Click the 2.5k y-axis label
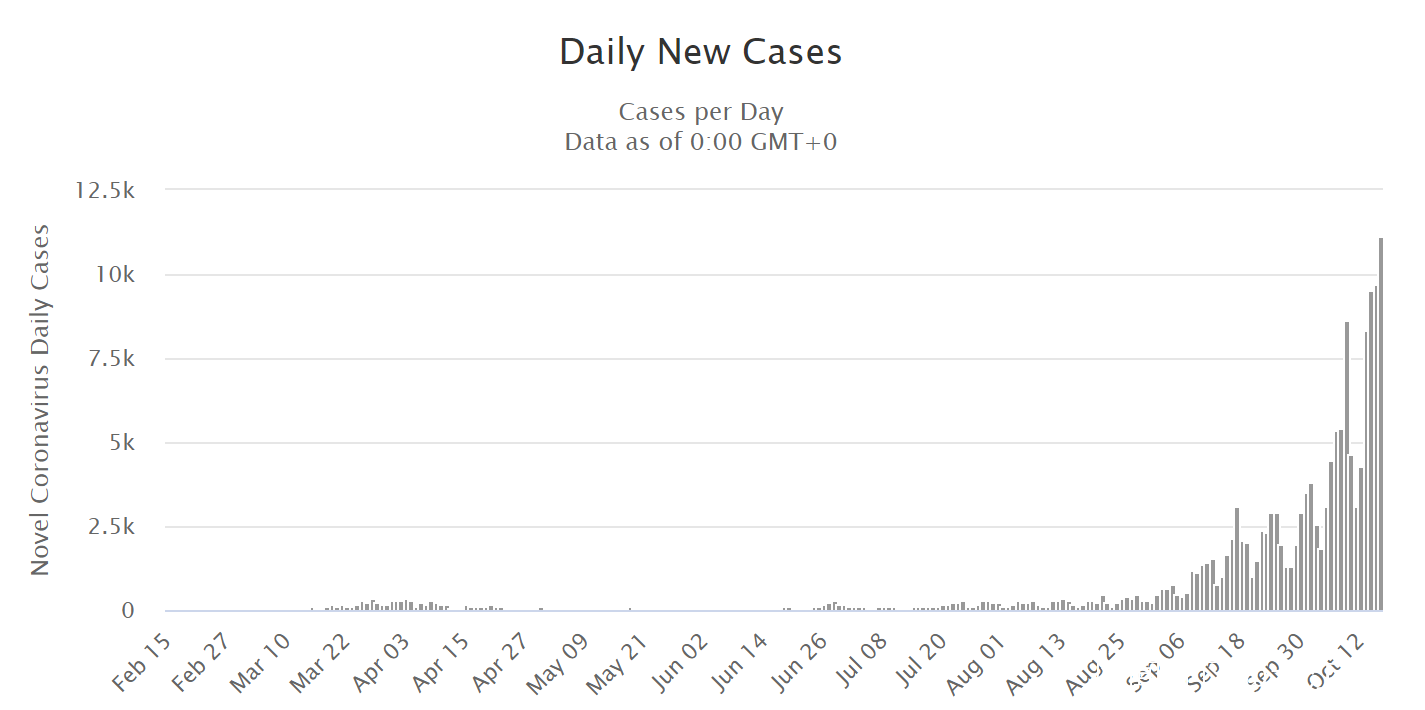The image size is (1425, 710). pyautogui.click(x=108, y=526)
